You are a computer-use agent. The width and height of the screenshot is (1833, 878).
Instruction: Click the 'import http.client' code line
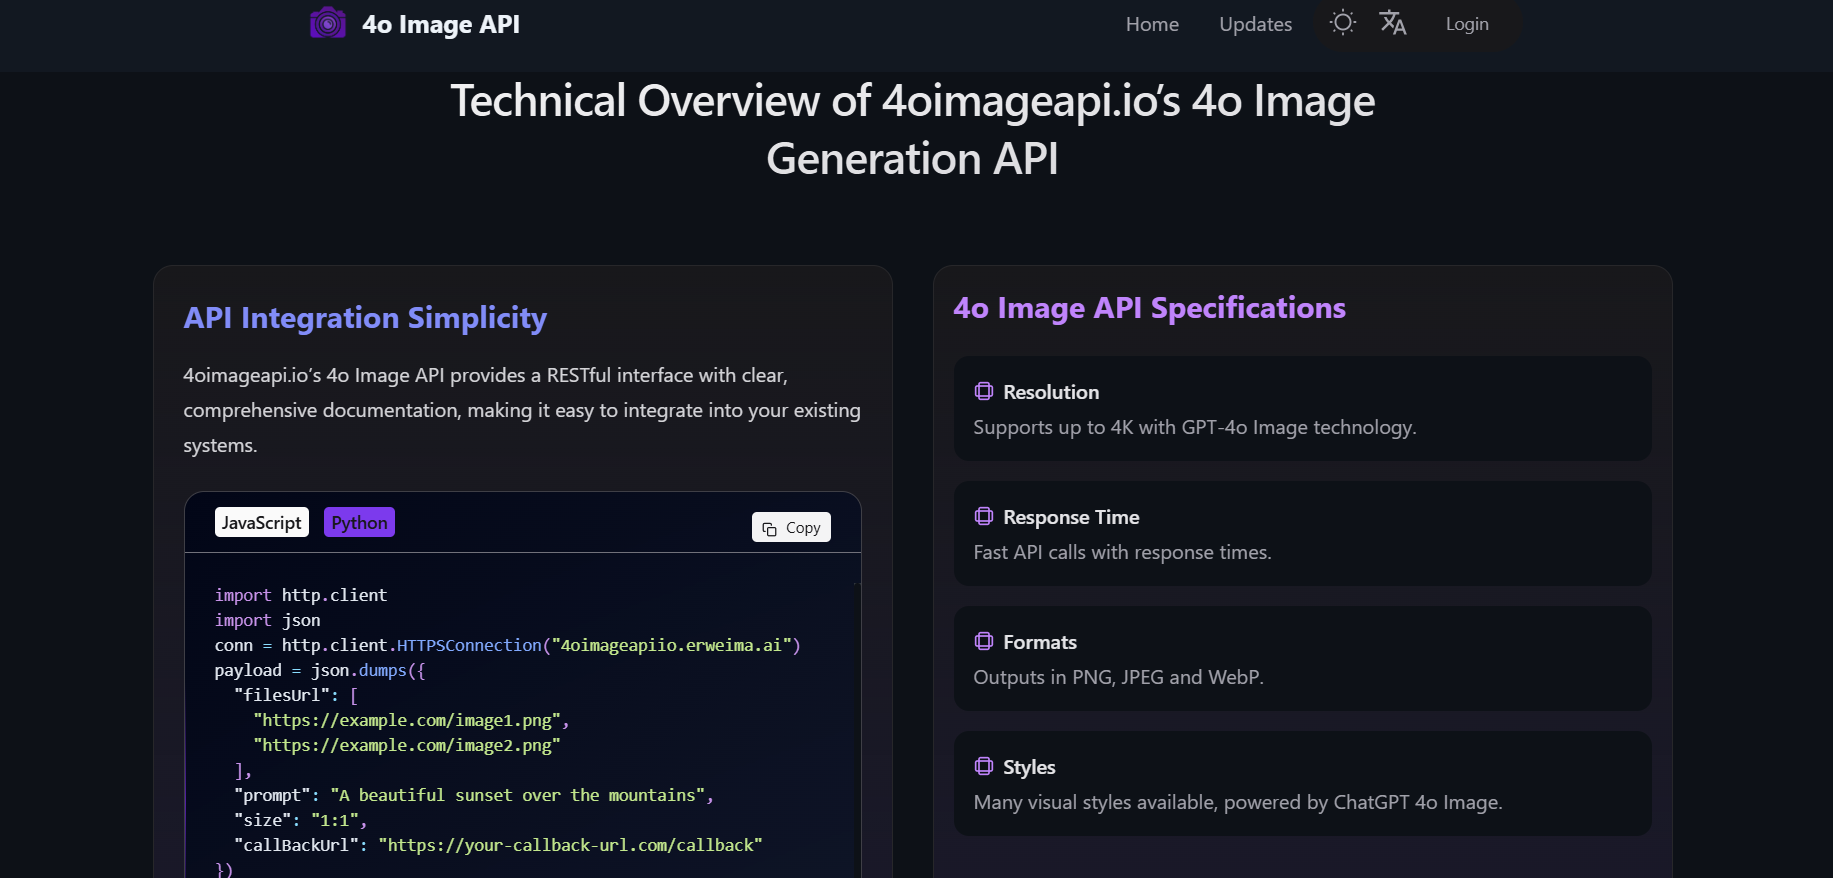[301, 595]
